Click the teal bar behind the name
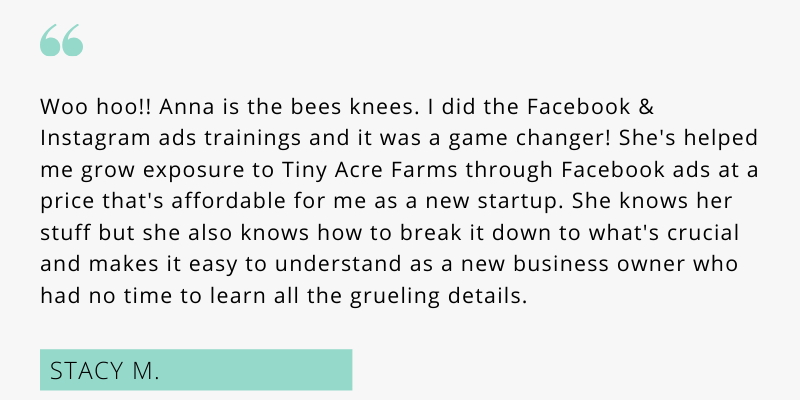This screenshot has width=800, height=400. 196,370
